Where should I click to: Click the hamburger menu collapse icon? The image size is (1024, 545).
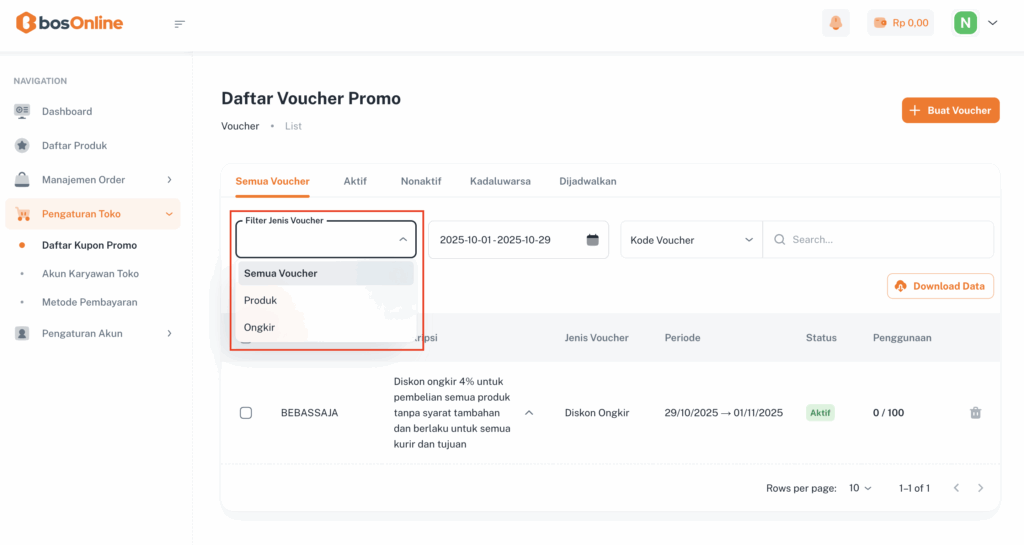click(180, 24)
